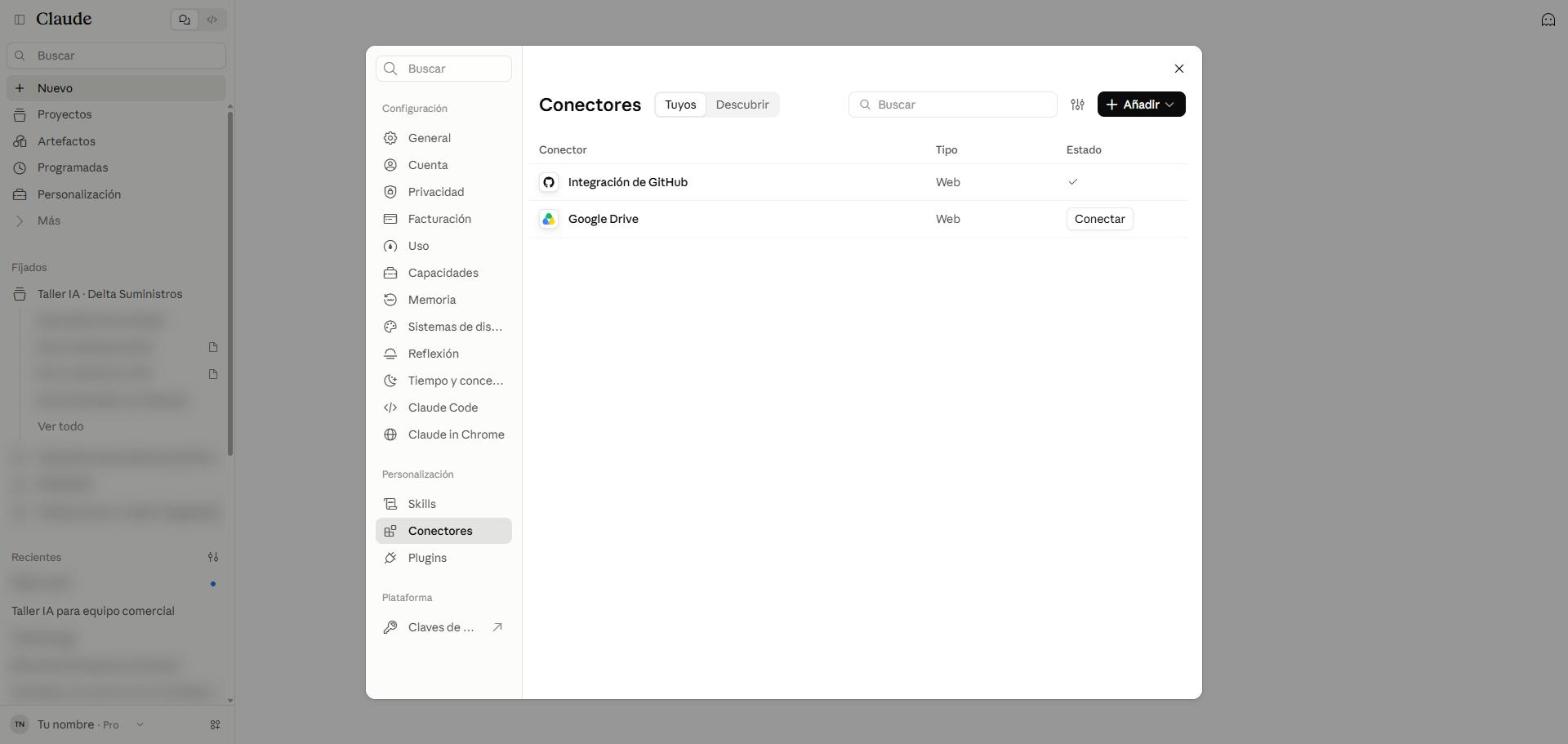
Task: Click the Cuenta person icon
Action: click(390, 165)
